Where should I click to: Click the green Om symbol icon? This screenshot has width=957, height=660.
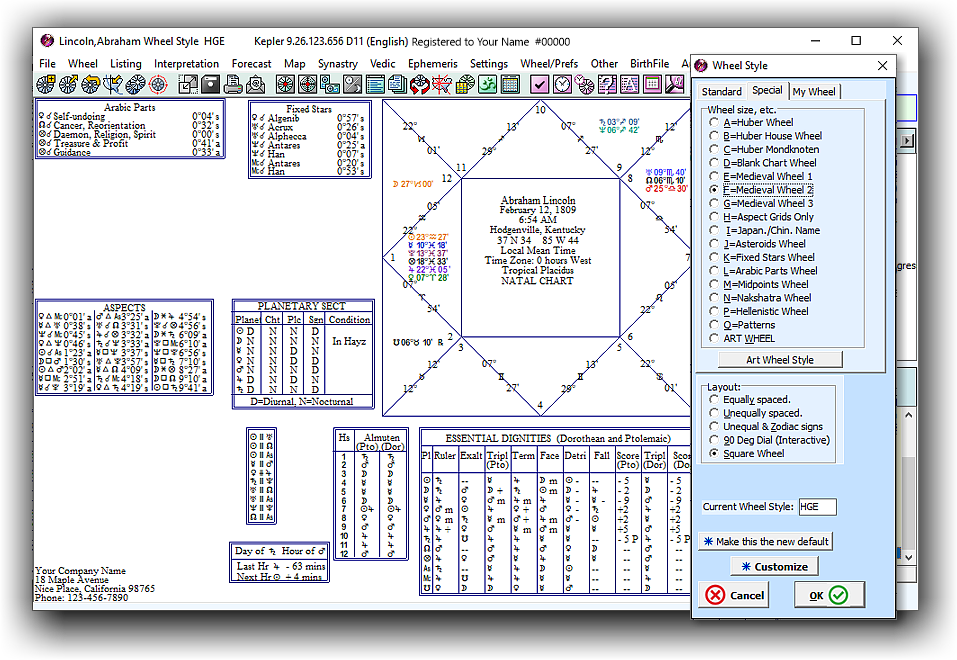(x=487, y=84)
